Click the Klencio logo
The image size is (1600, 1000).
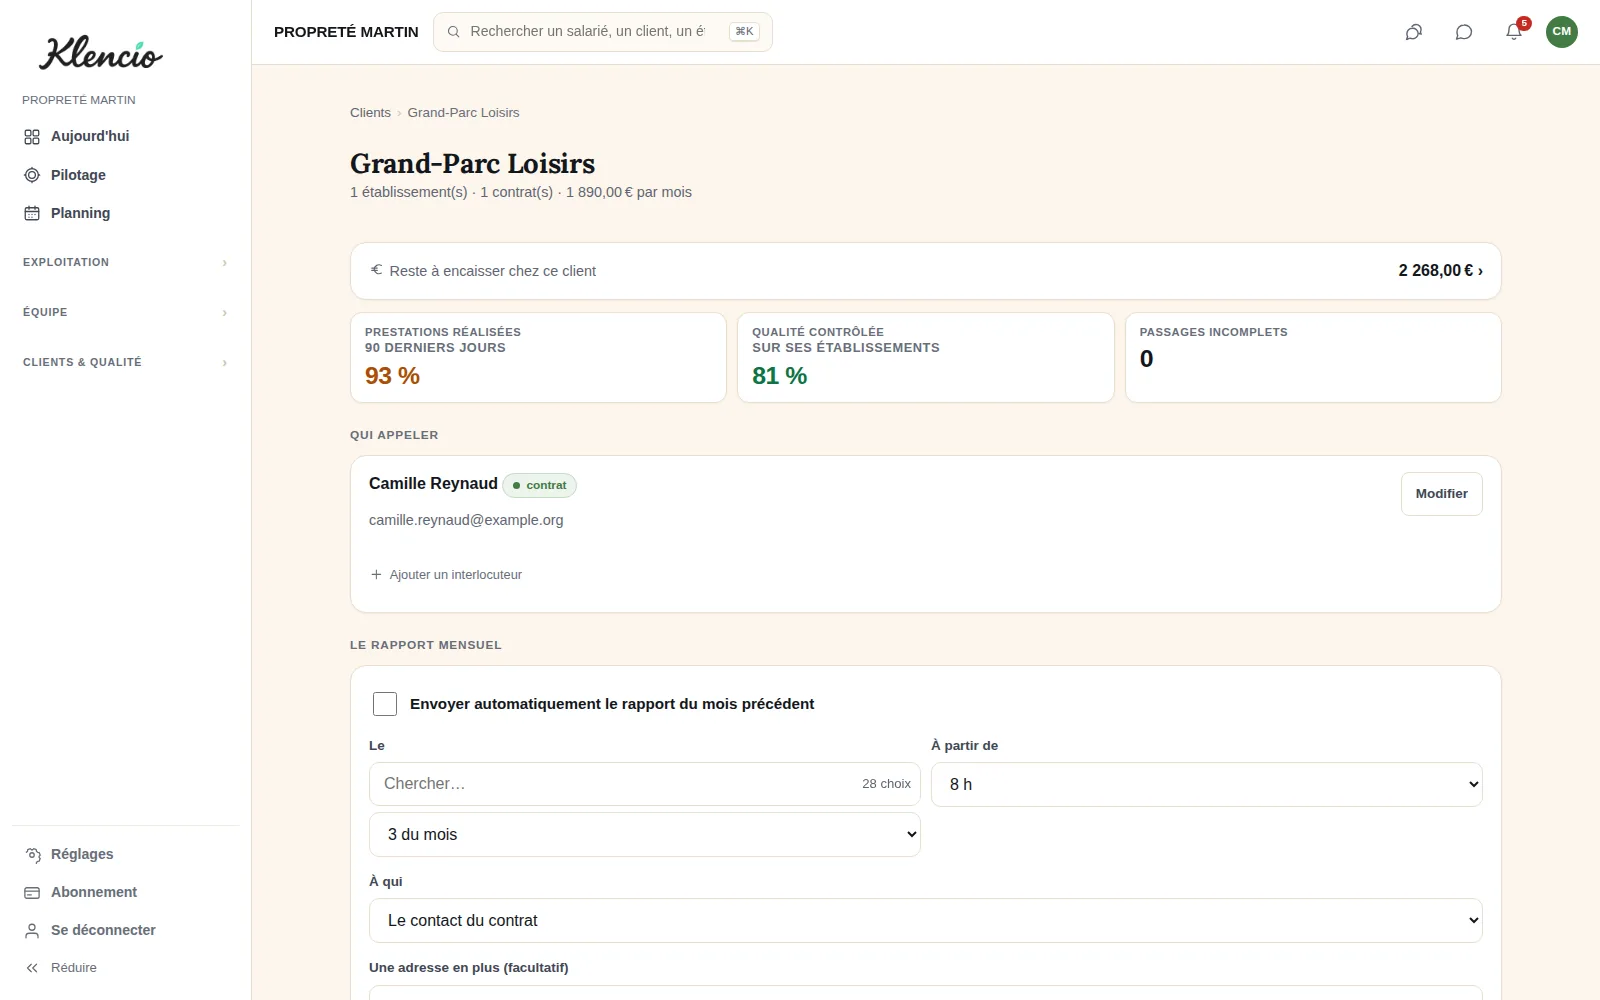click(100, 53)
